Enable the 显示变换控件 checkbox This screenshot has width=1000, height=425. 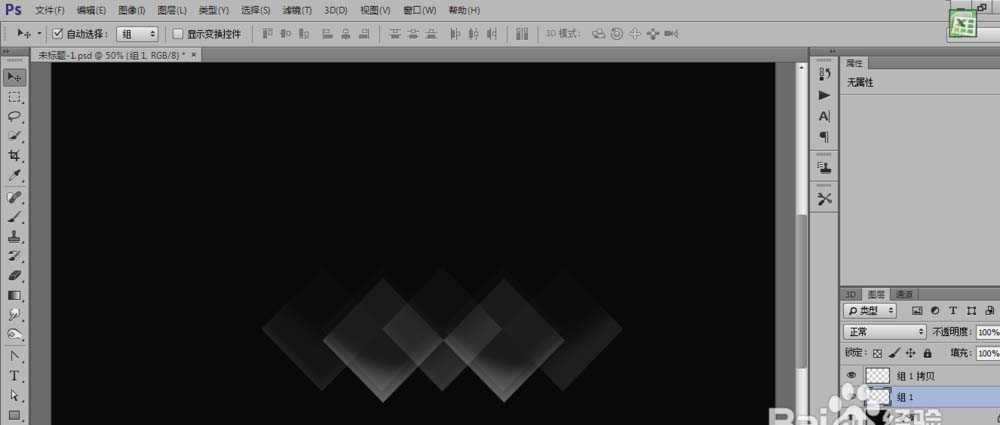(x=178, y=34)
